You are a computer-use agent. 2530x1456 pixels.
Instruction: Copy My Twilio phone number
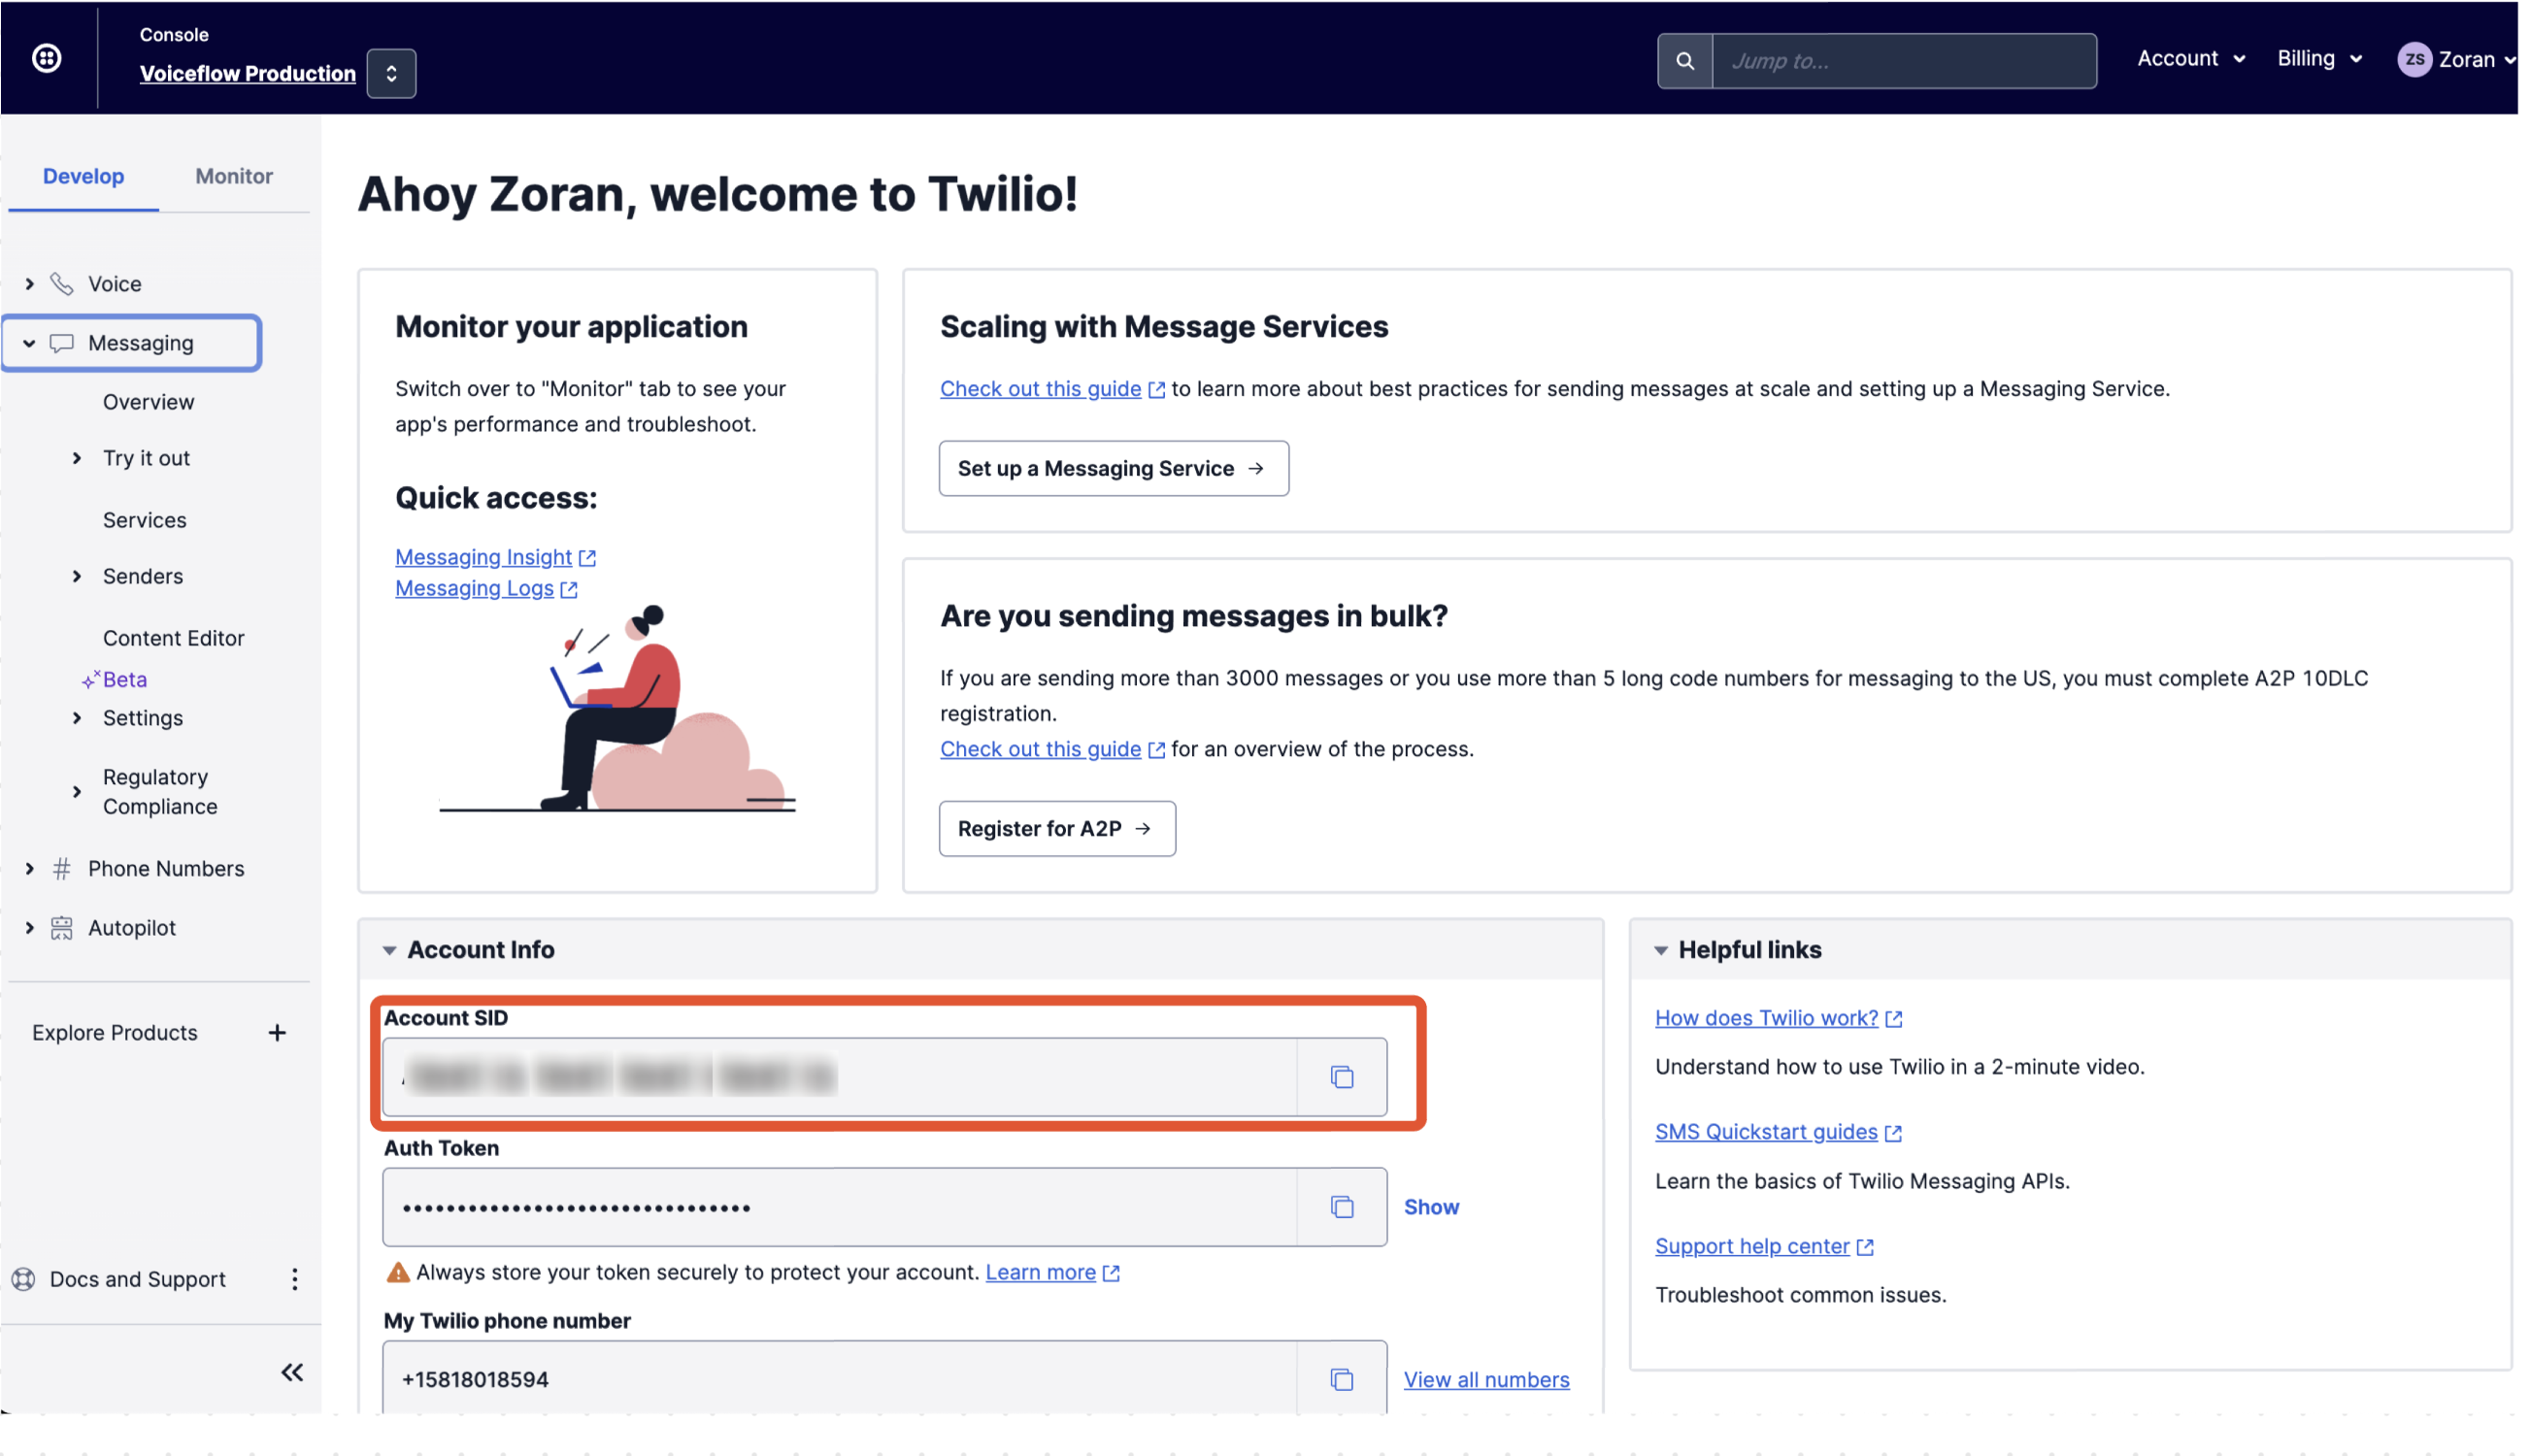tap(1342, 1379)
